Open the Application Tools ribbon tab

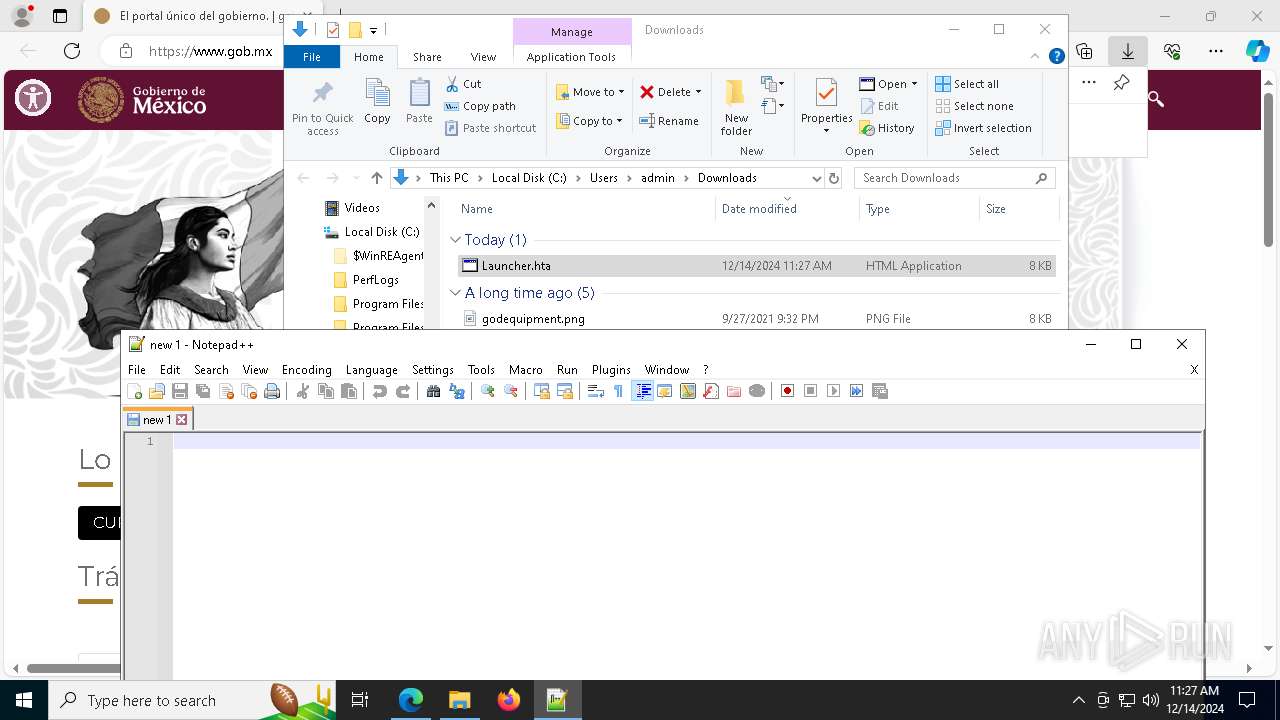click(571, 57)
